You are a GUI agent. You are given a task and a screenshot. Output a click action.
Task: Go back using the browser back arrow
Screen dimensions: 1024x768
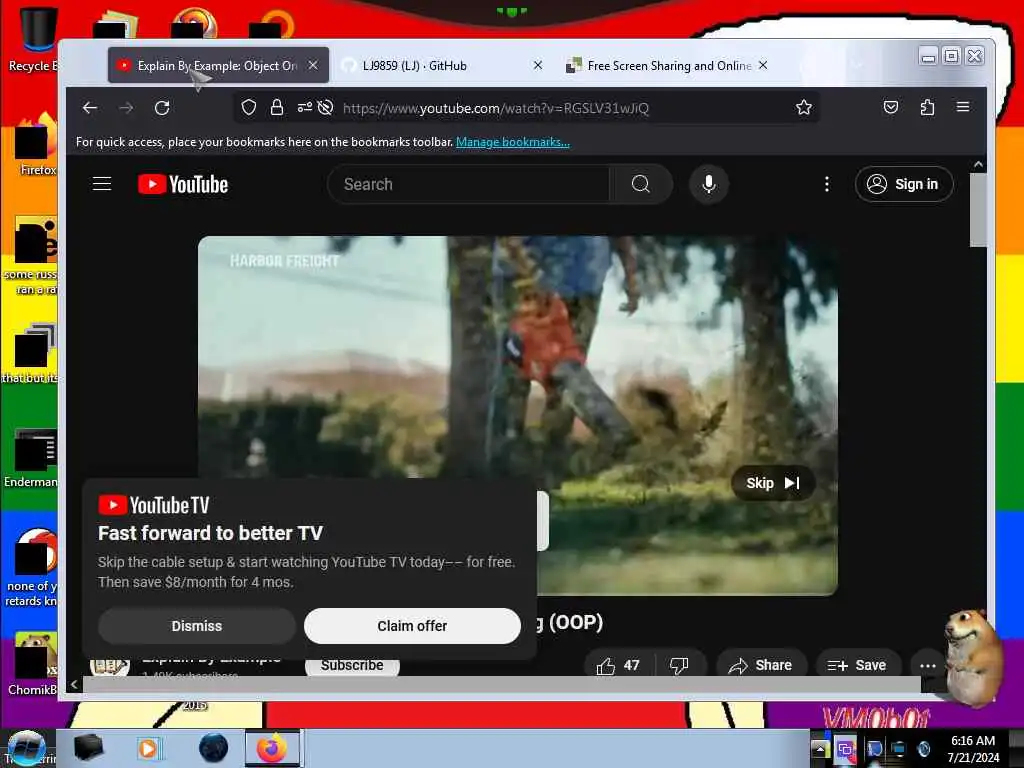90,108
